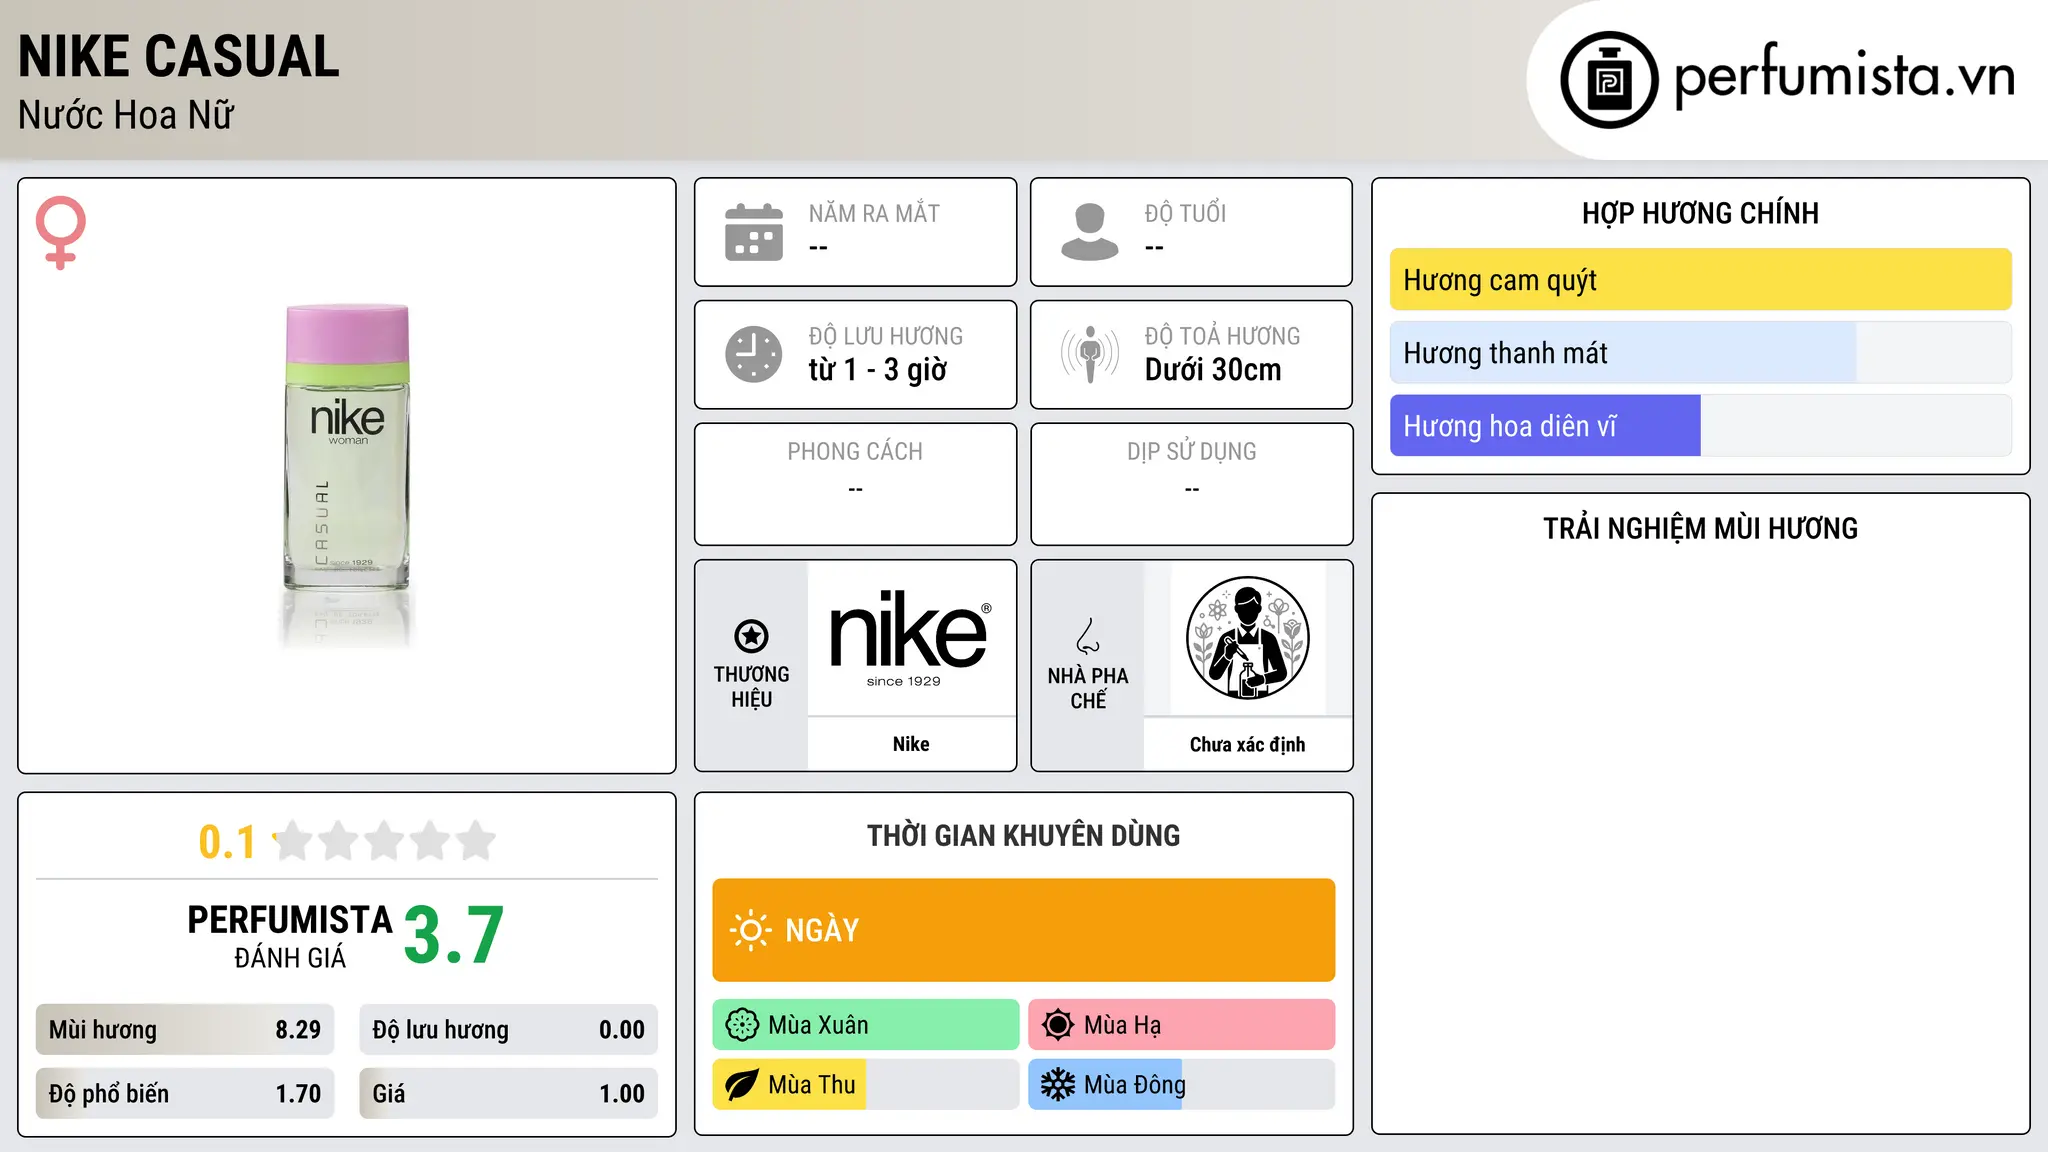Click the Nước Hoa Nữ subtitle
This screenshot has height=1152, width=2048.
pyautogui.click(x=126, y=116)
